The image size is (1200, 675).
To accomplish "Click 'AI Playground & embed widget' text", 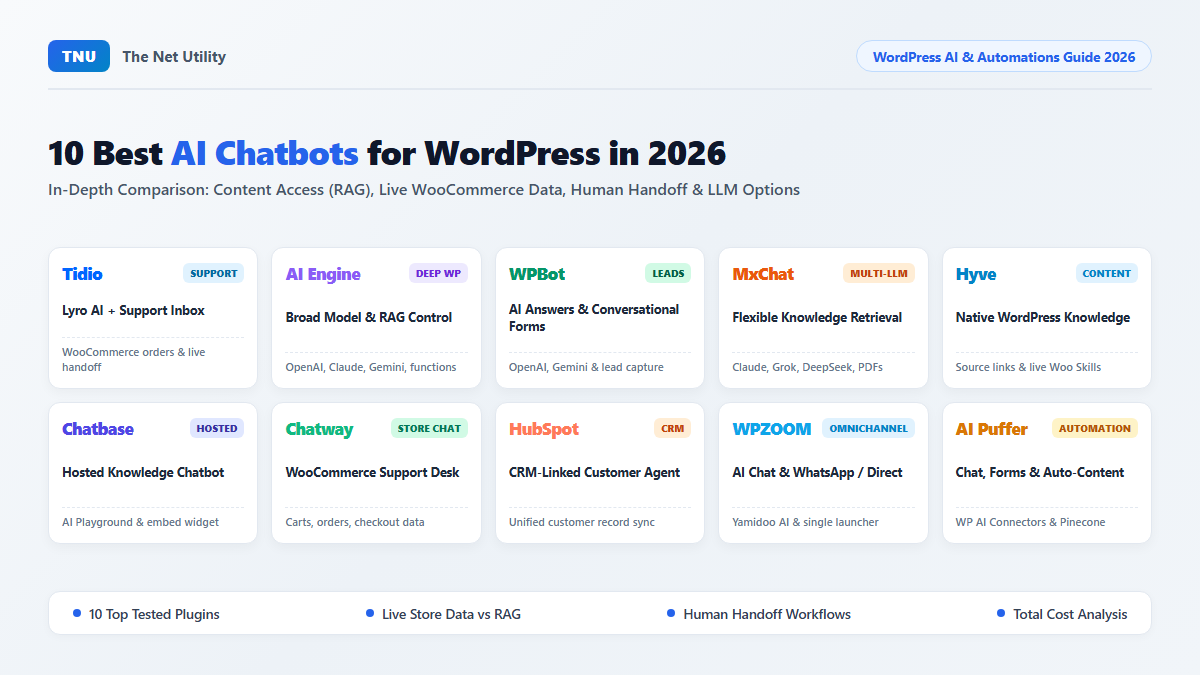I will click(140, 522).
